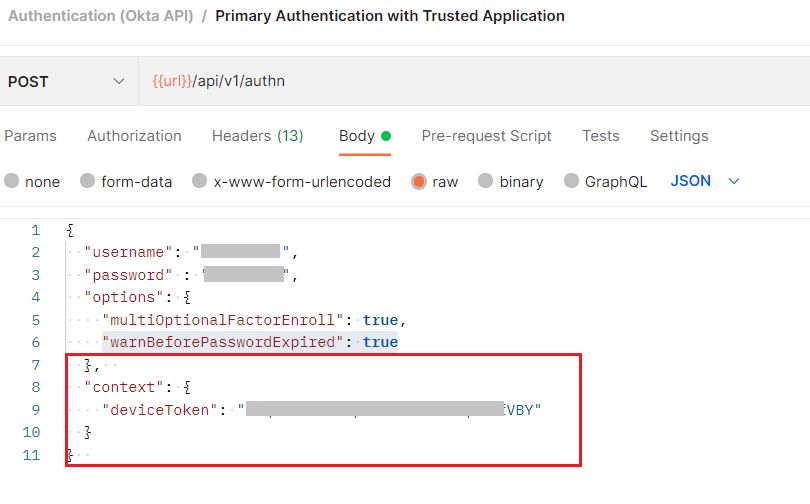Click the warnBeforePasswordExpired key in the body
Image resolution: width=810 pixels, height=504 pixels.
[x=225, y=342]
